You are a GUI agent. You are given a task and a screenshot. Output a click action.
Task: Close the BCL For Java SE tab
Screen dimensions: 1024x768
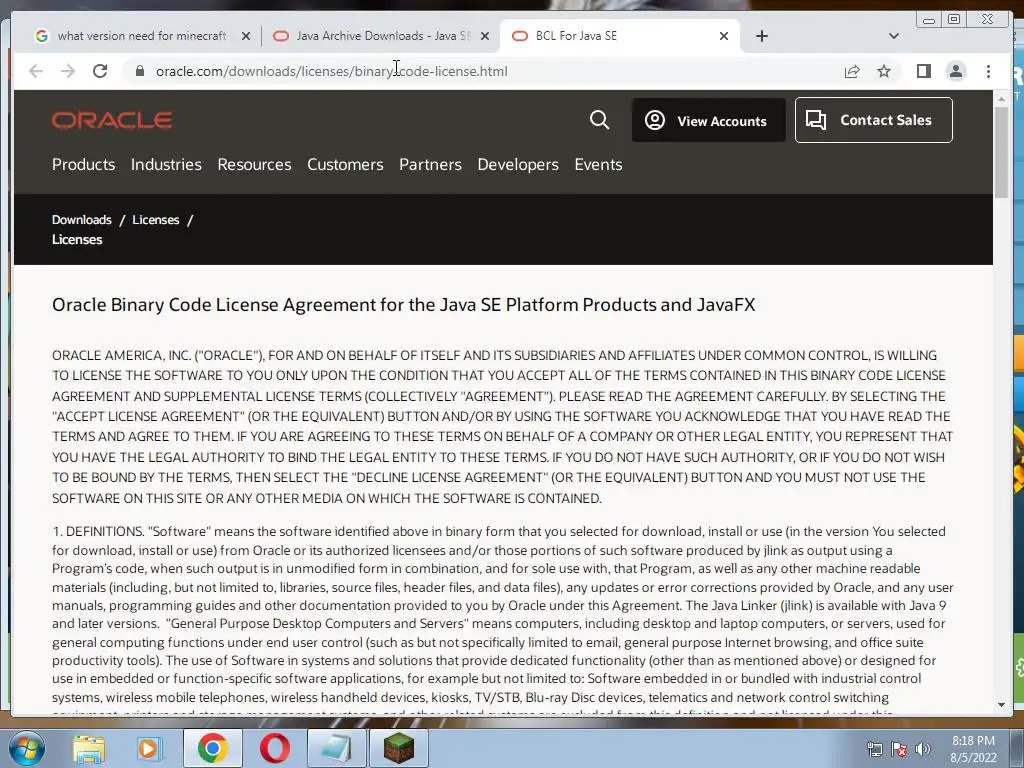click(724, 37)
